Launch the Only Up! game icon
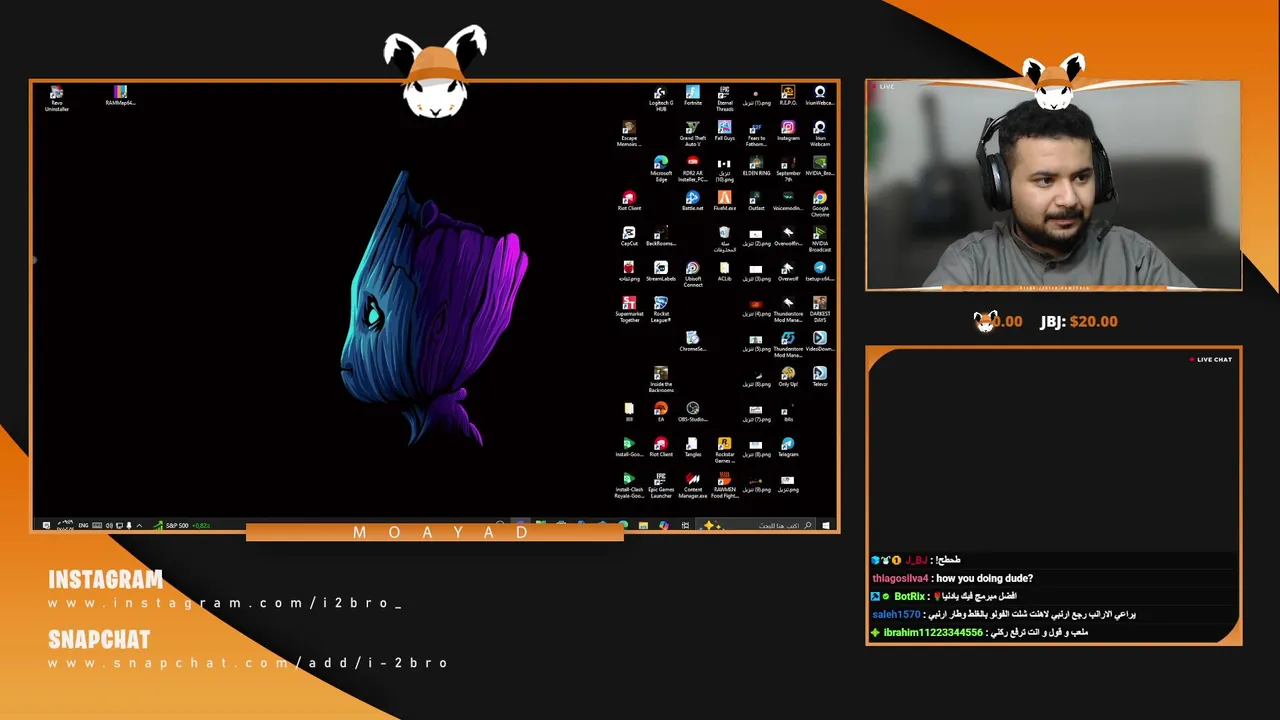The width and height of the screenshot is (1280, 720). [x=788, y=376]
